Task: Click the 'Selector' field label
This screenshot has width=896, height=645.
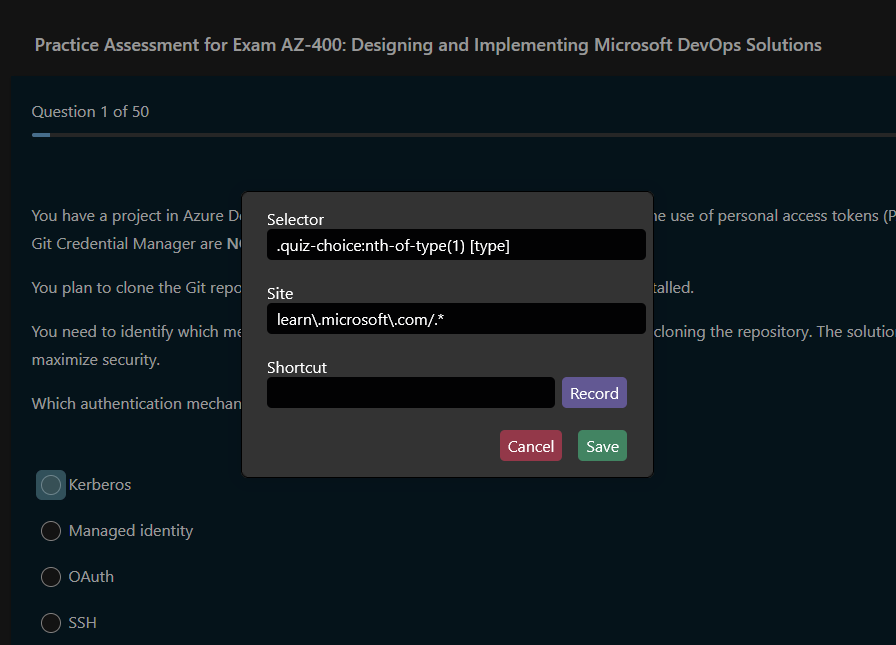Action: 295,219
